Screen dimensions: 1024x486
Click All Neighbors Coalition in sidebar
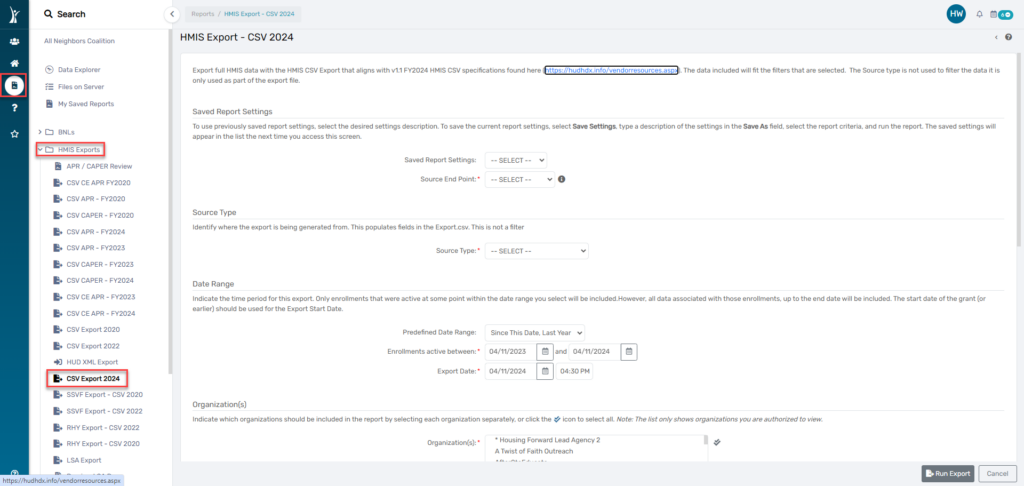79,41
